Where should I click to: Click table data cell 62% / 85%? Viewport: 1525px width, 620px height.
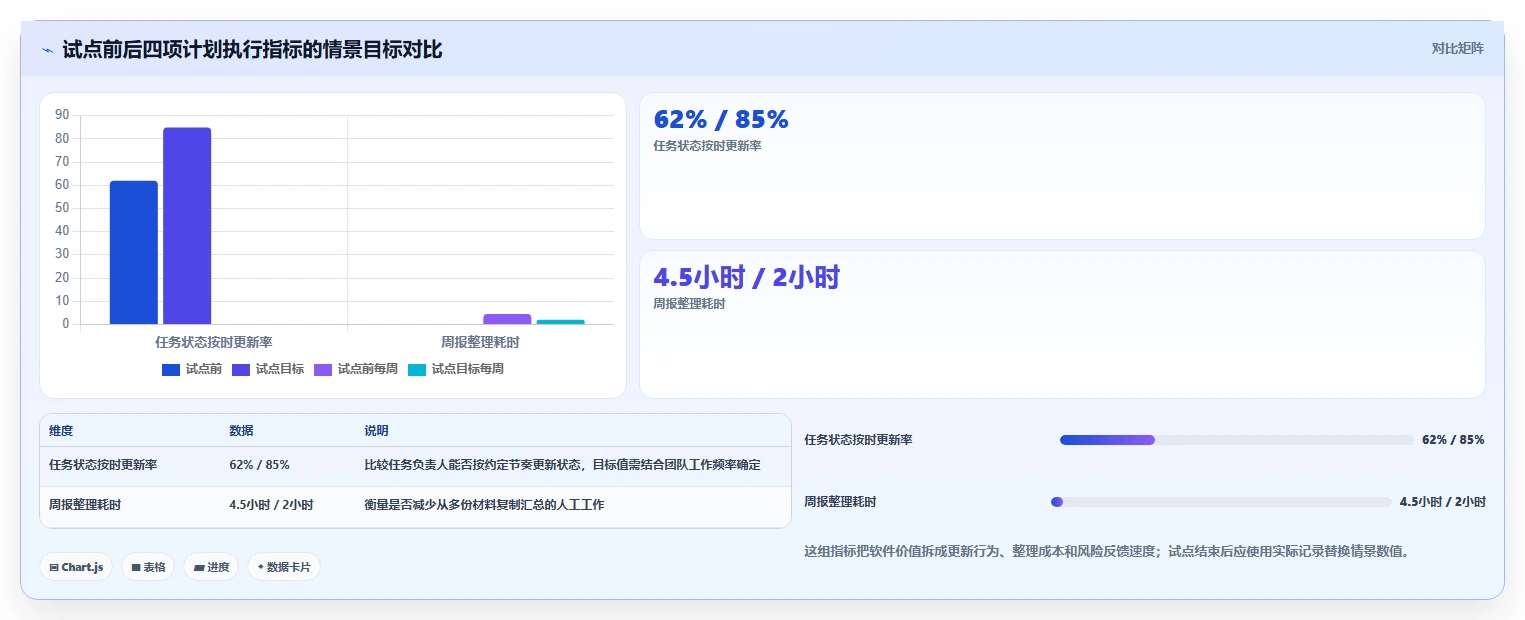click(x=260, y=465)
